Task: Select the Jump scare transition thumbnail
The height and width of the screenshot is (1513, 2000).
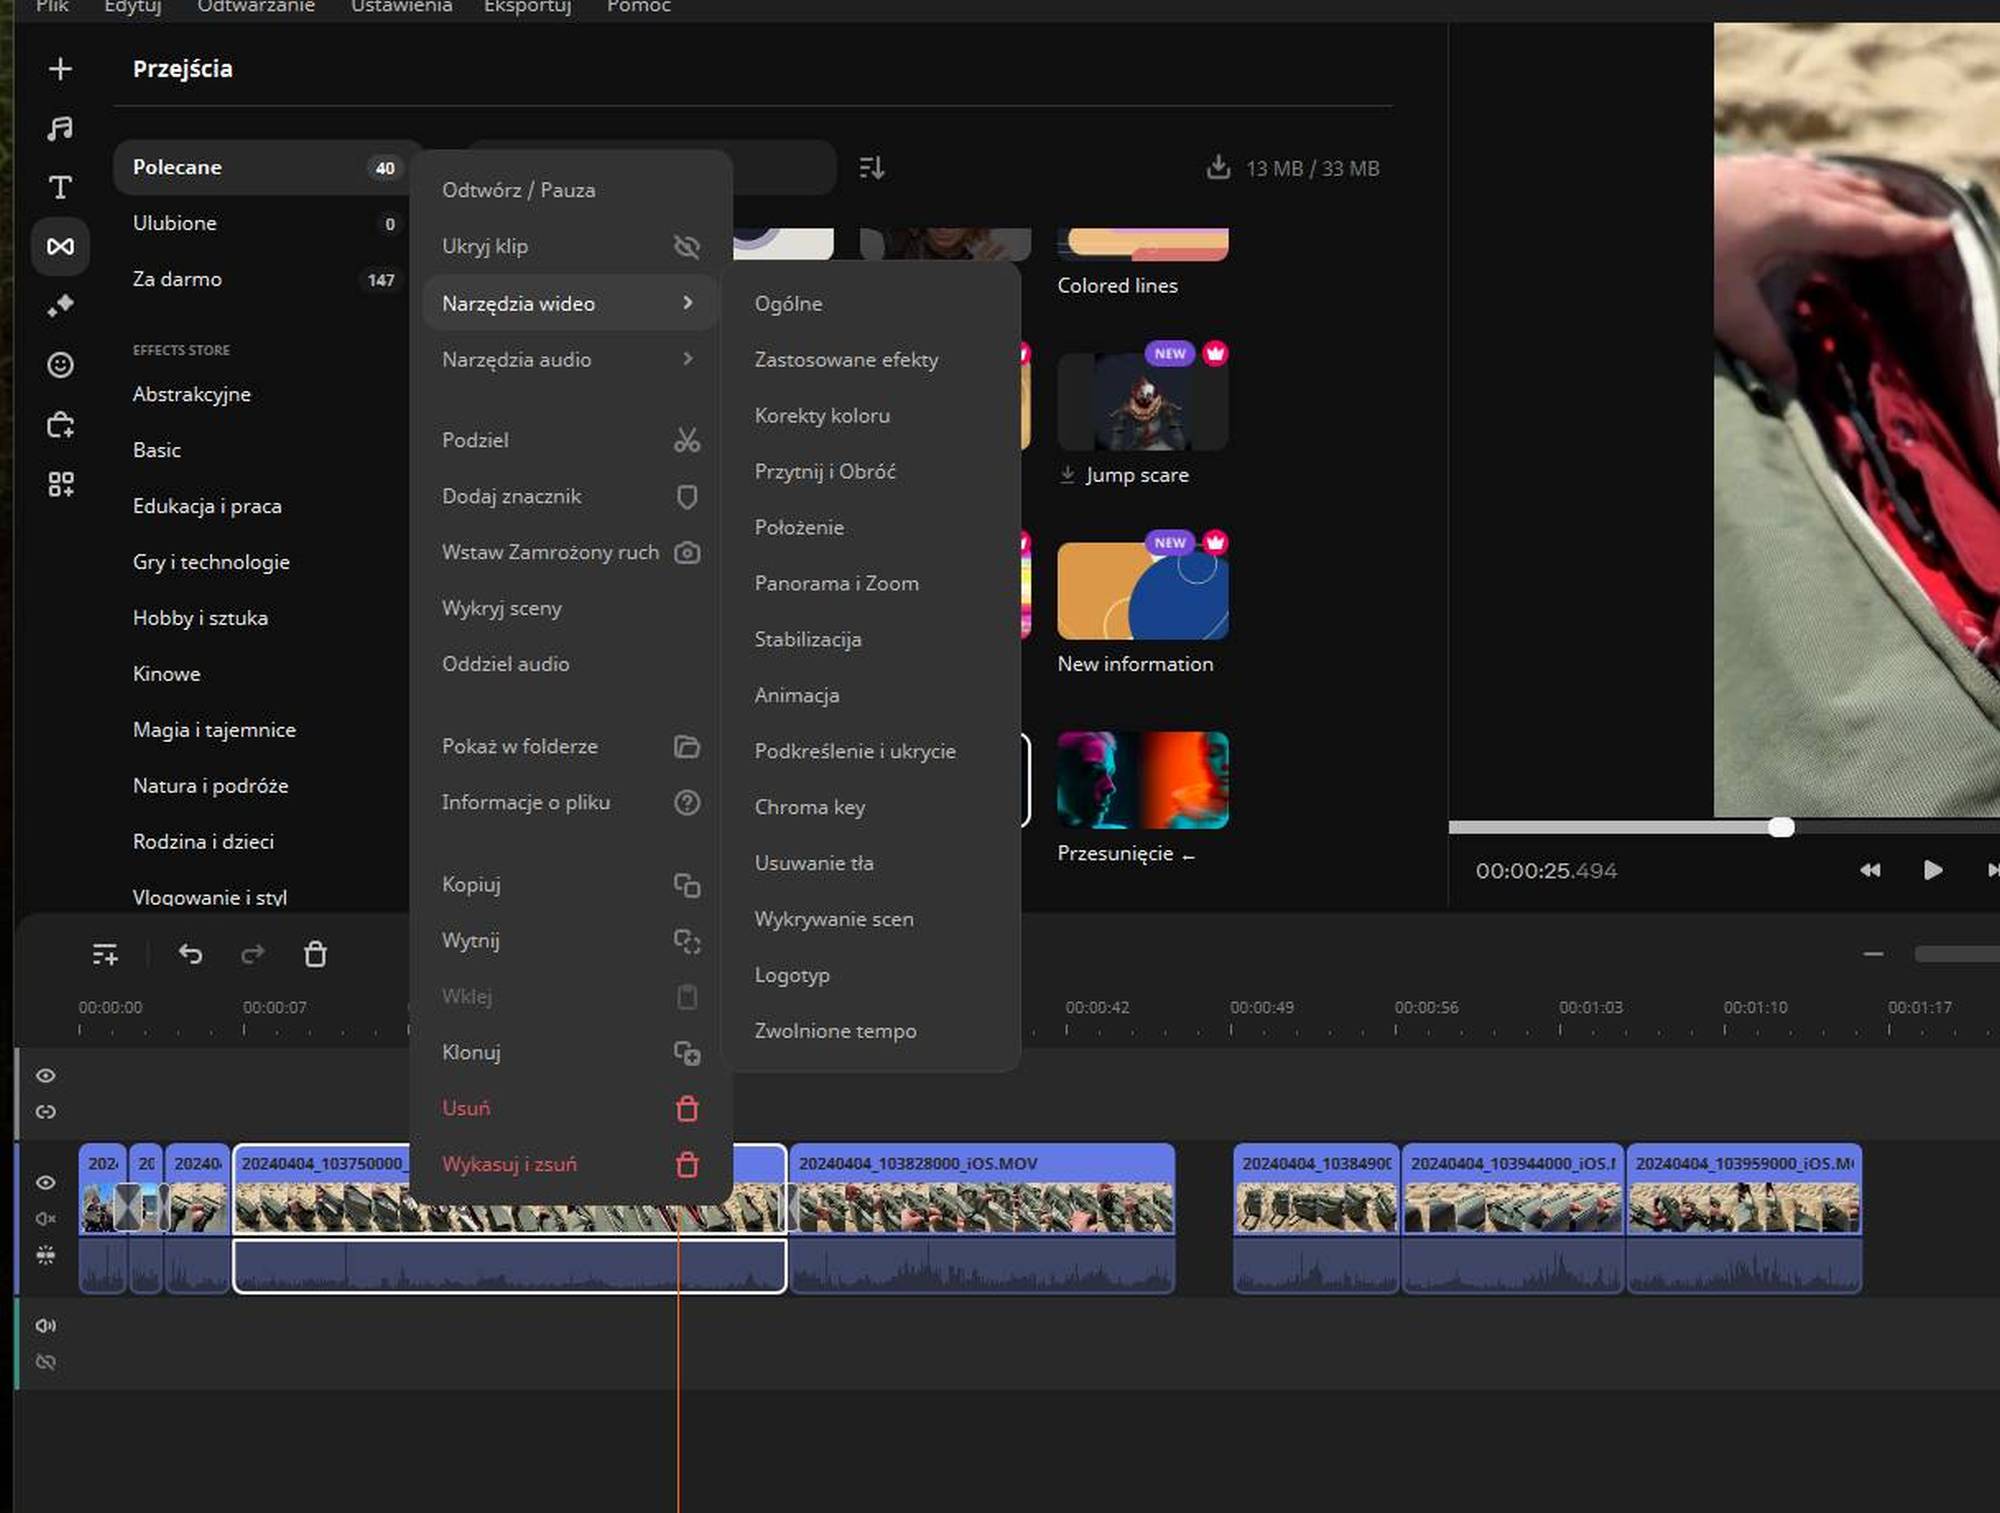Action: coord(1142,402)
